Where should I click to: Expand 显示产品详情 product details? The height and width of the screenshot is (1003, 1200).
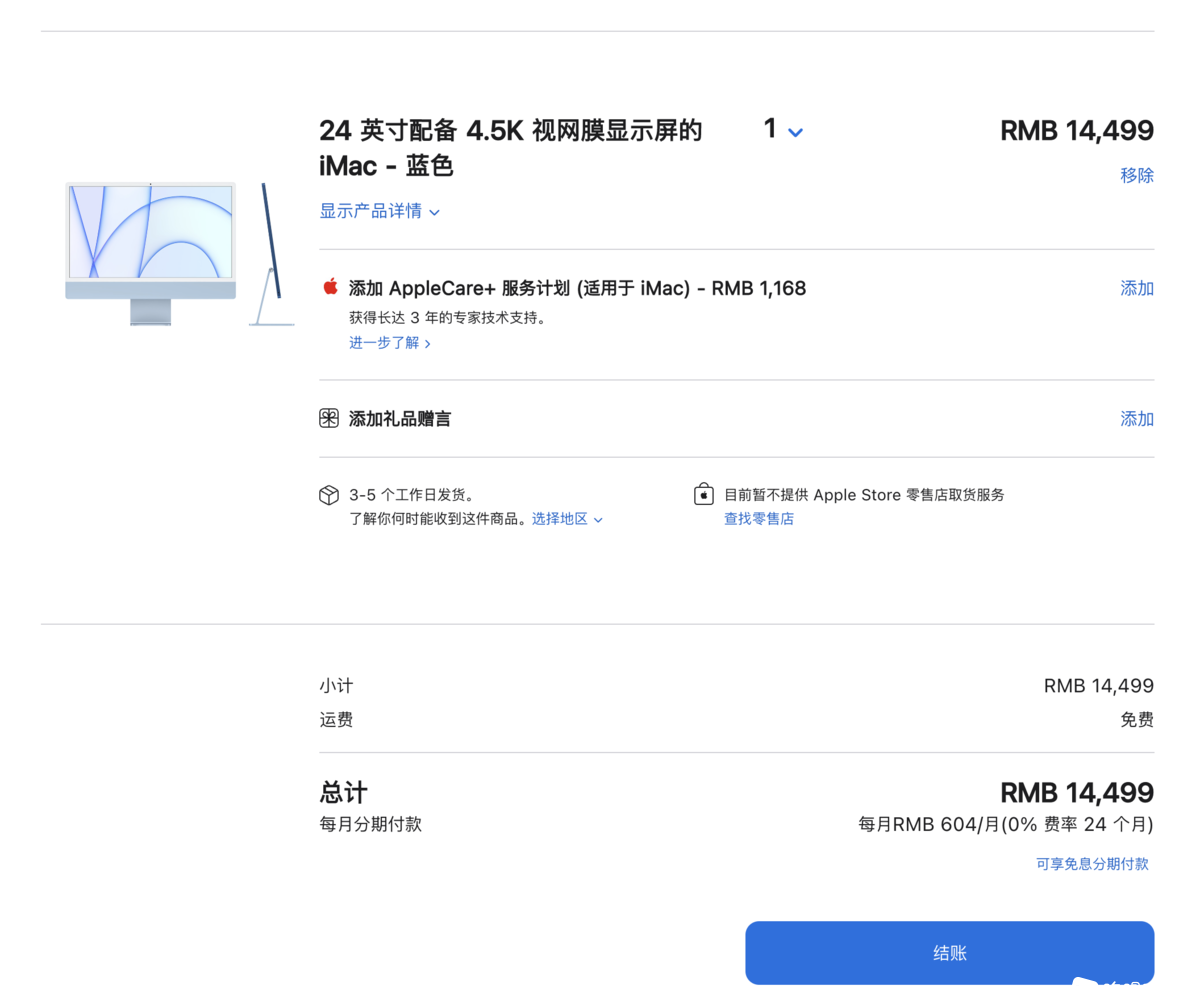[380, 211]
